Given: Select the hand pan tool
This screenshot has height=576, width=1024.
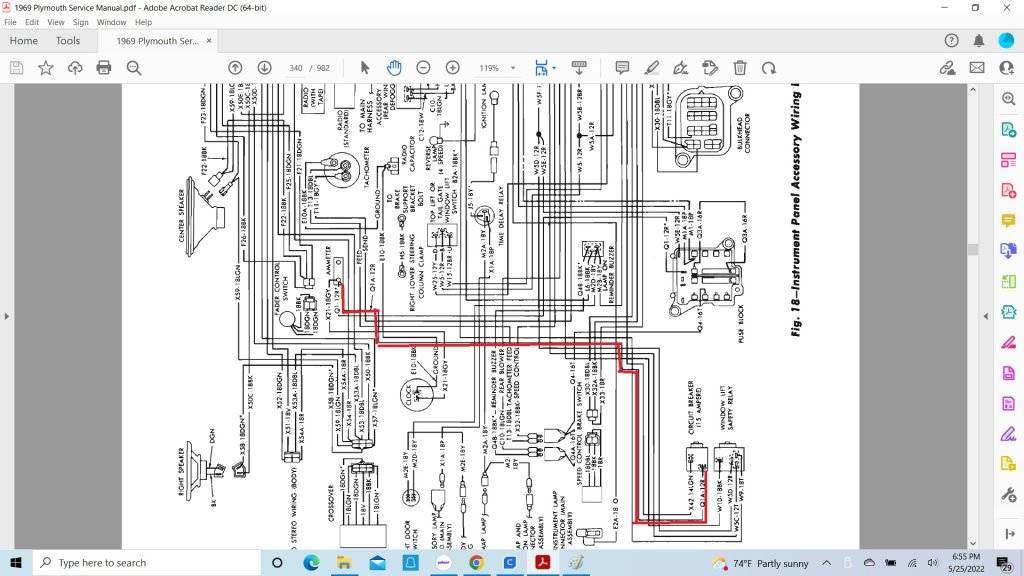Looking at the screenshot, I should 394,68.
